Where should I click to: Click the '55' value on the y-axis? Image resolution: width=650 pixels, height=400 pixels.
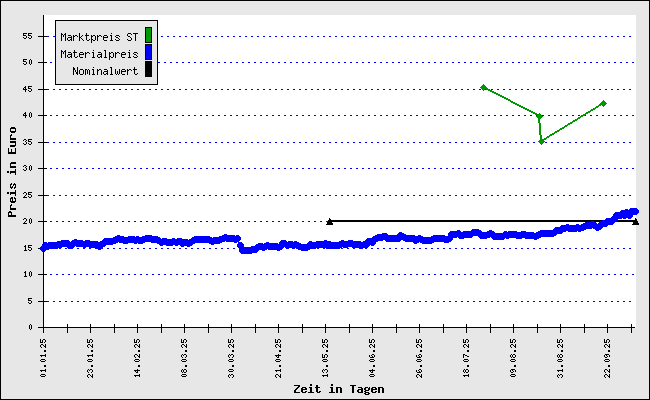pos(28,36)
